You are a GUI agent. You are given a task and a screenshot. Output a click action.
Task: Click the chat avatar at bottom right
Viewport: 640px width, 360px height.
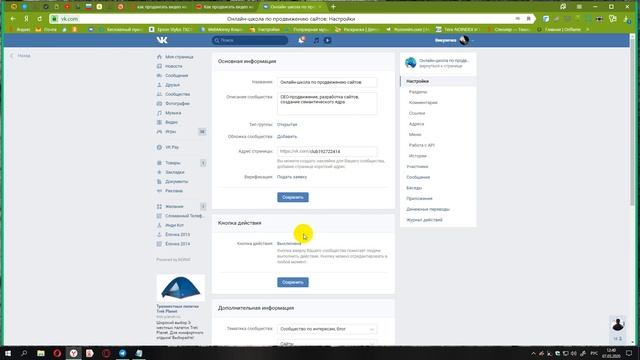click(618, 324)
